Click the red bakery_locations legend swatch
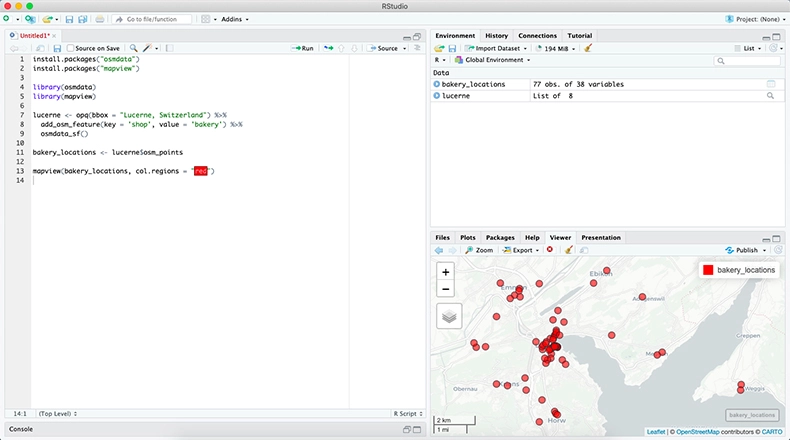This screenshot has height=440, width=790. [708, 270]
